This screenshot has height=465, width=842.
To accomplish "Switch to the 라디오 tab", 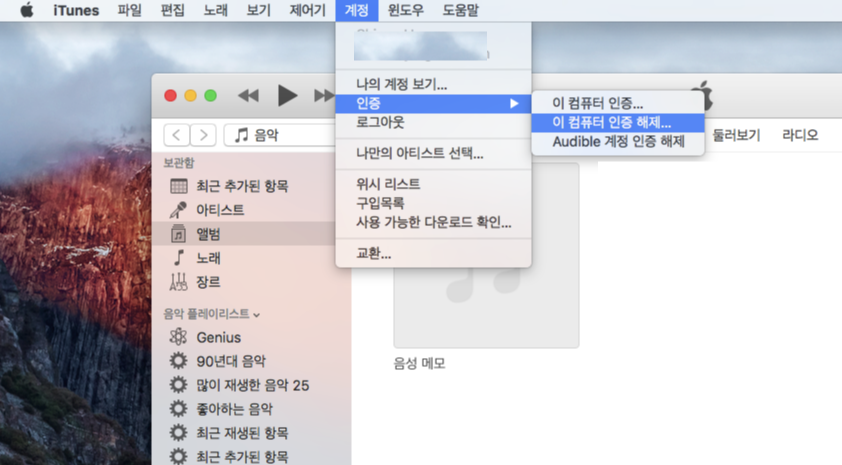I will (800, 135).
